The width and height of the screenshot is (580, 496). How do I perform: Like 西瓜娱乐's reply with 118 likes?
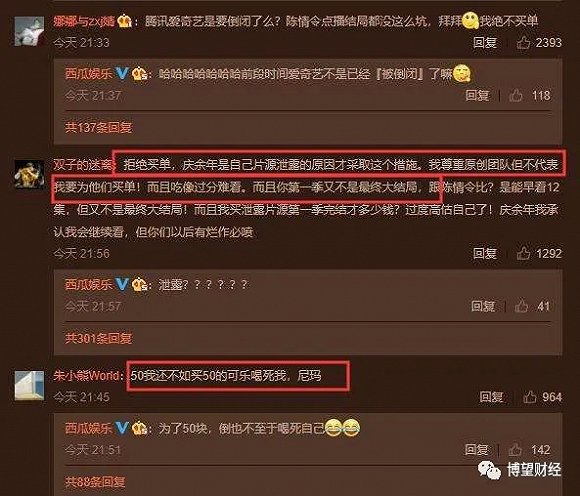[516, 95]
